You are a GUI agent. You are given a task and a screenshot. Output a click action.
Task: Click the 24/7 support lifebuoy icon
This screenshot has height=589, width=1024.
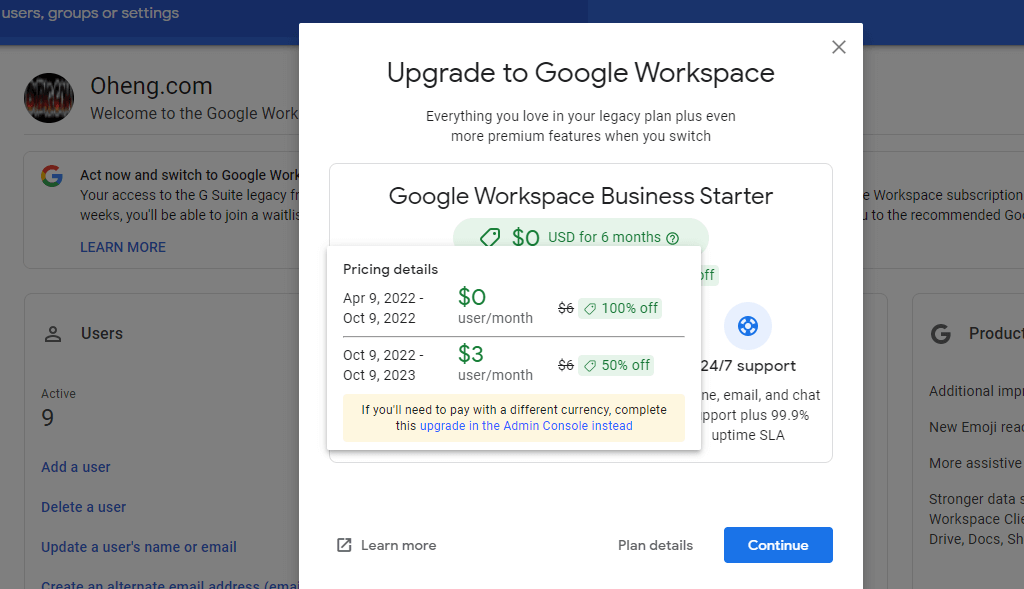[x=747, y=326]
